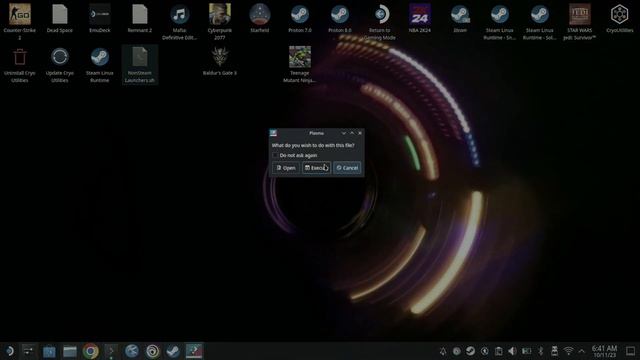The height and width of the screenshot is (360, 640).
Task: Select the Proton 8.0 desktop icon
Action: (x=340, y=15)
